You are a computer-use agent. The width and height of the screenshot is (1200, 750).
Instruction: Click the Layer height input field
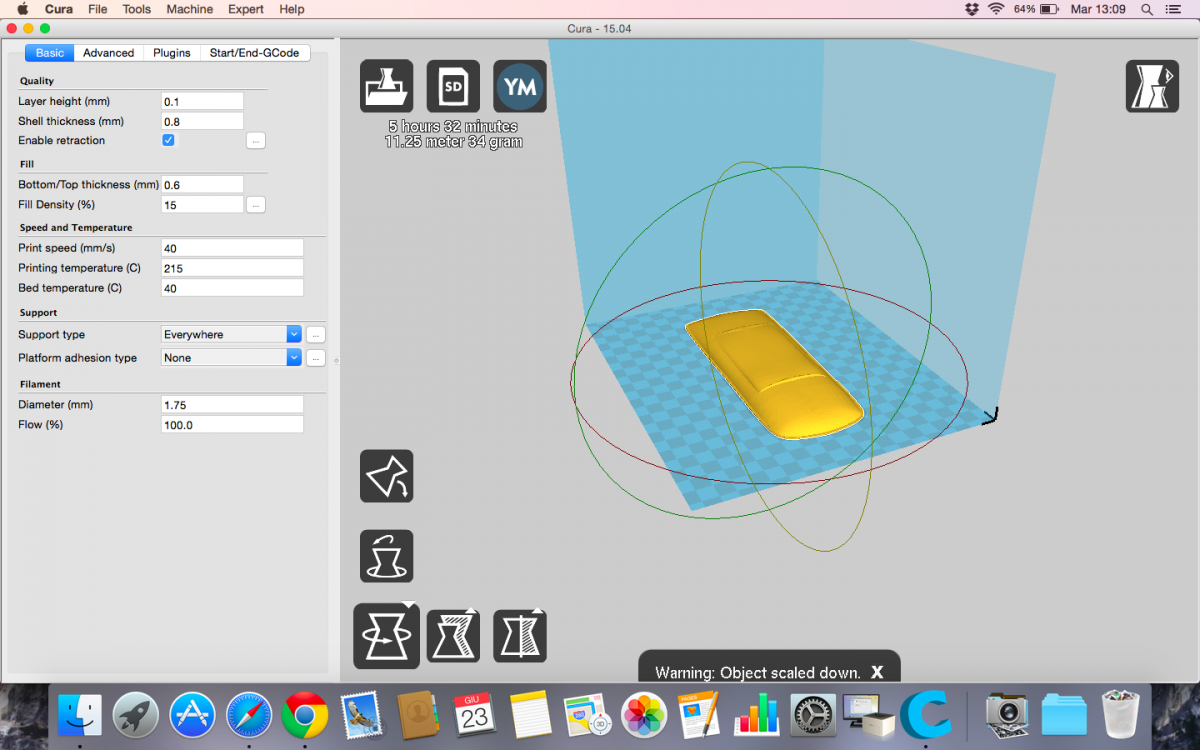click(203, 101)
